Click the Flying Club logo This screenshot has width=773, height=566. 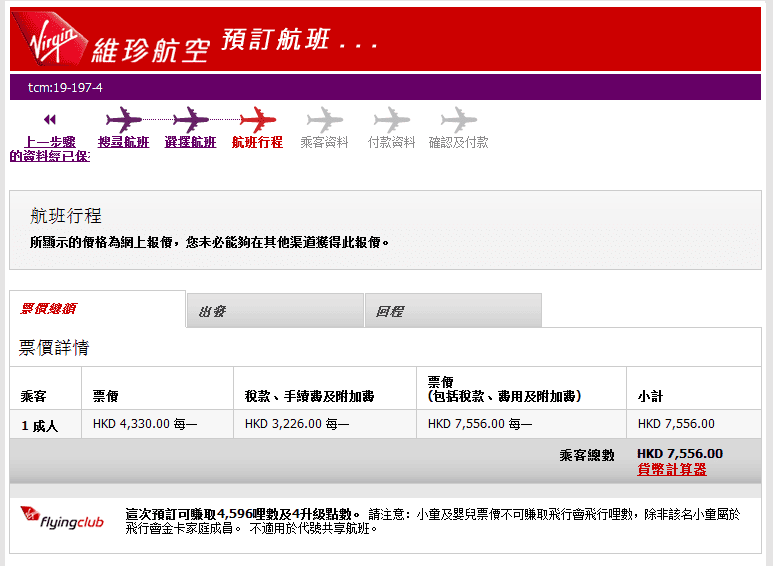click(64, 518)
